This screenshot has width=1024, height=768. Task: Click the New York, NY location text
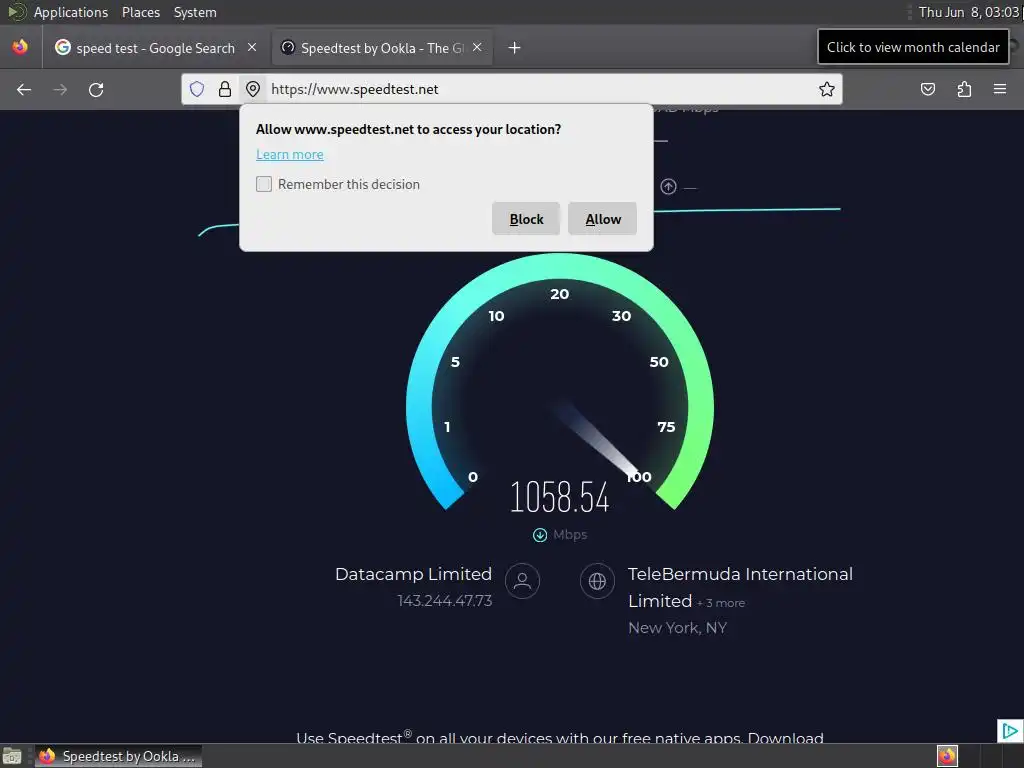[677, 628]
